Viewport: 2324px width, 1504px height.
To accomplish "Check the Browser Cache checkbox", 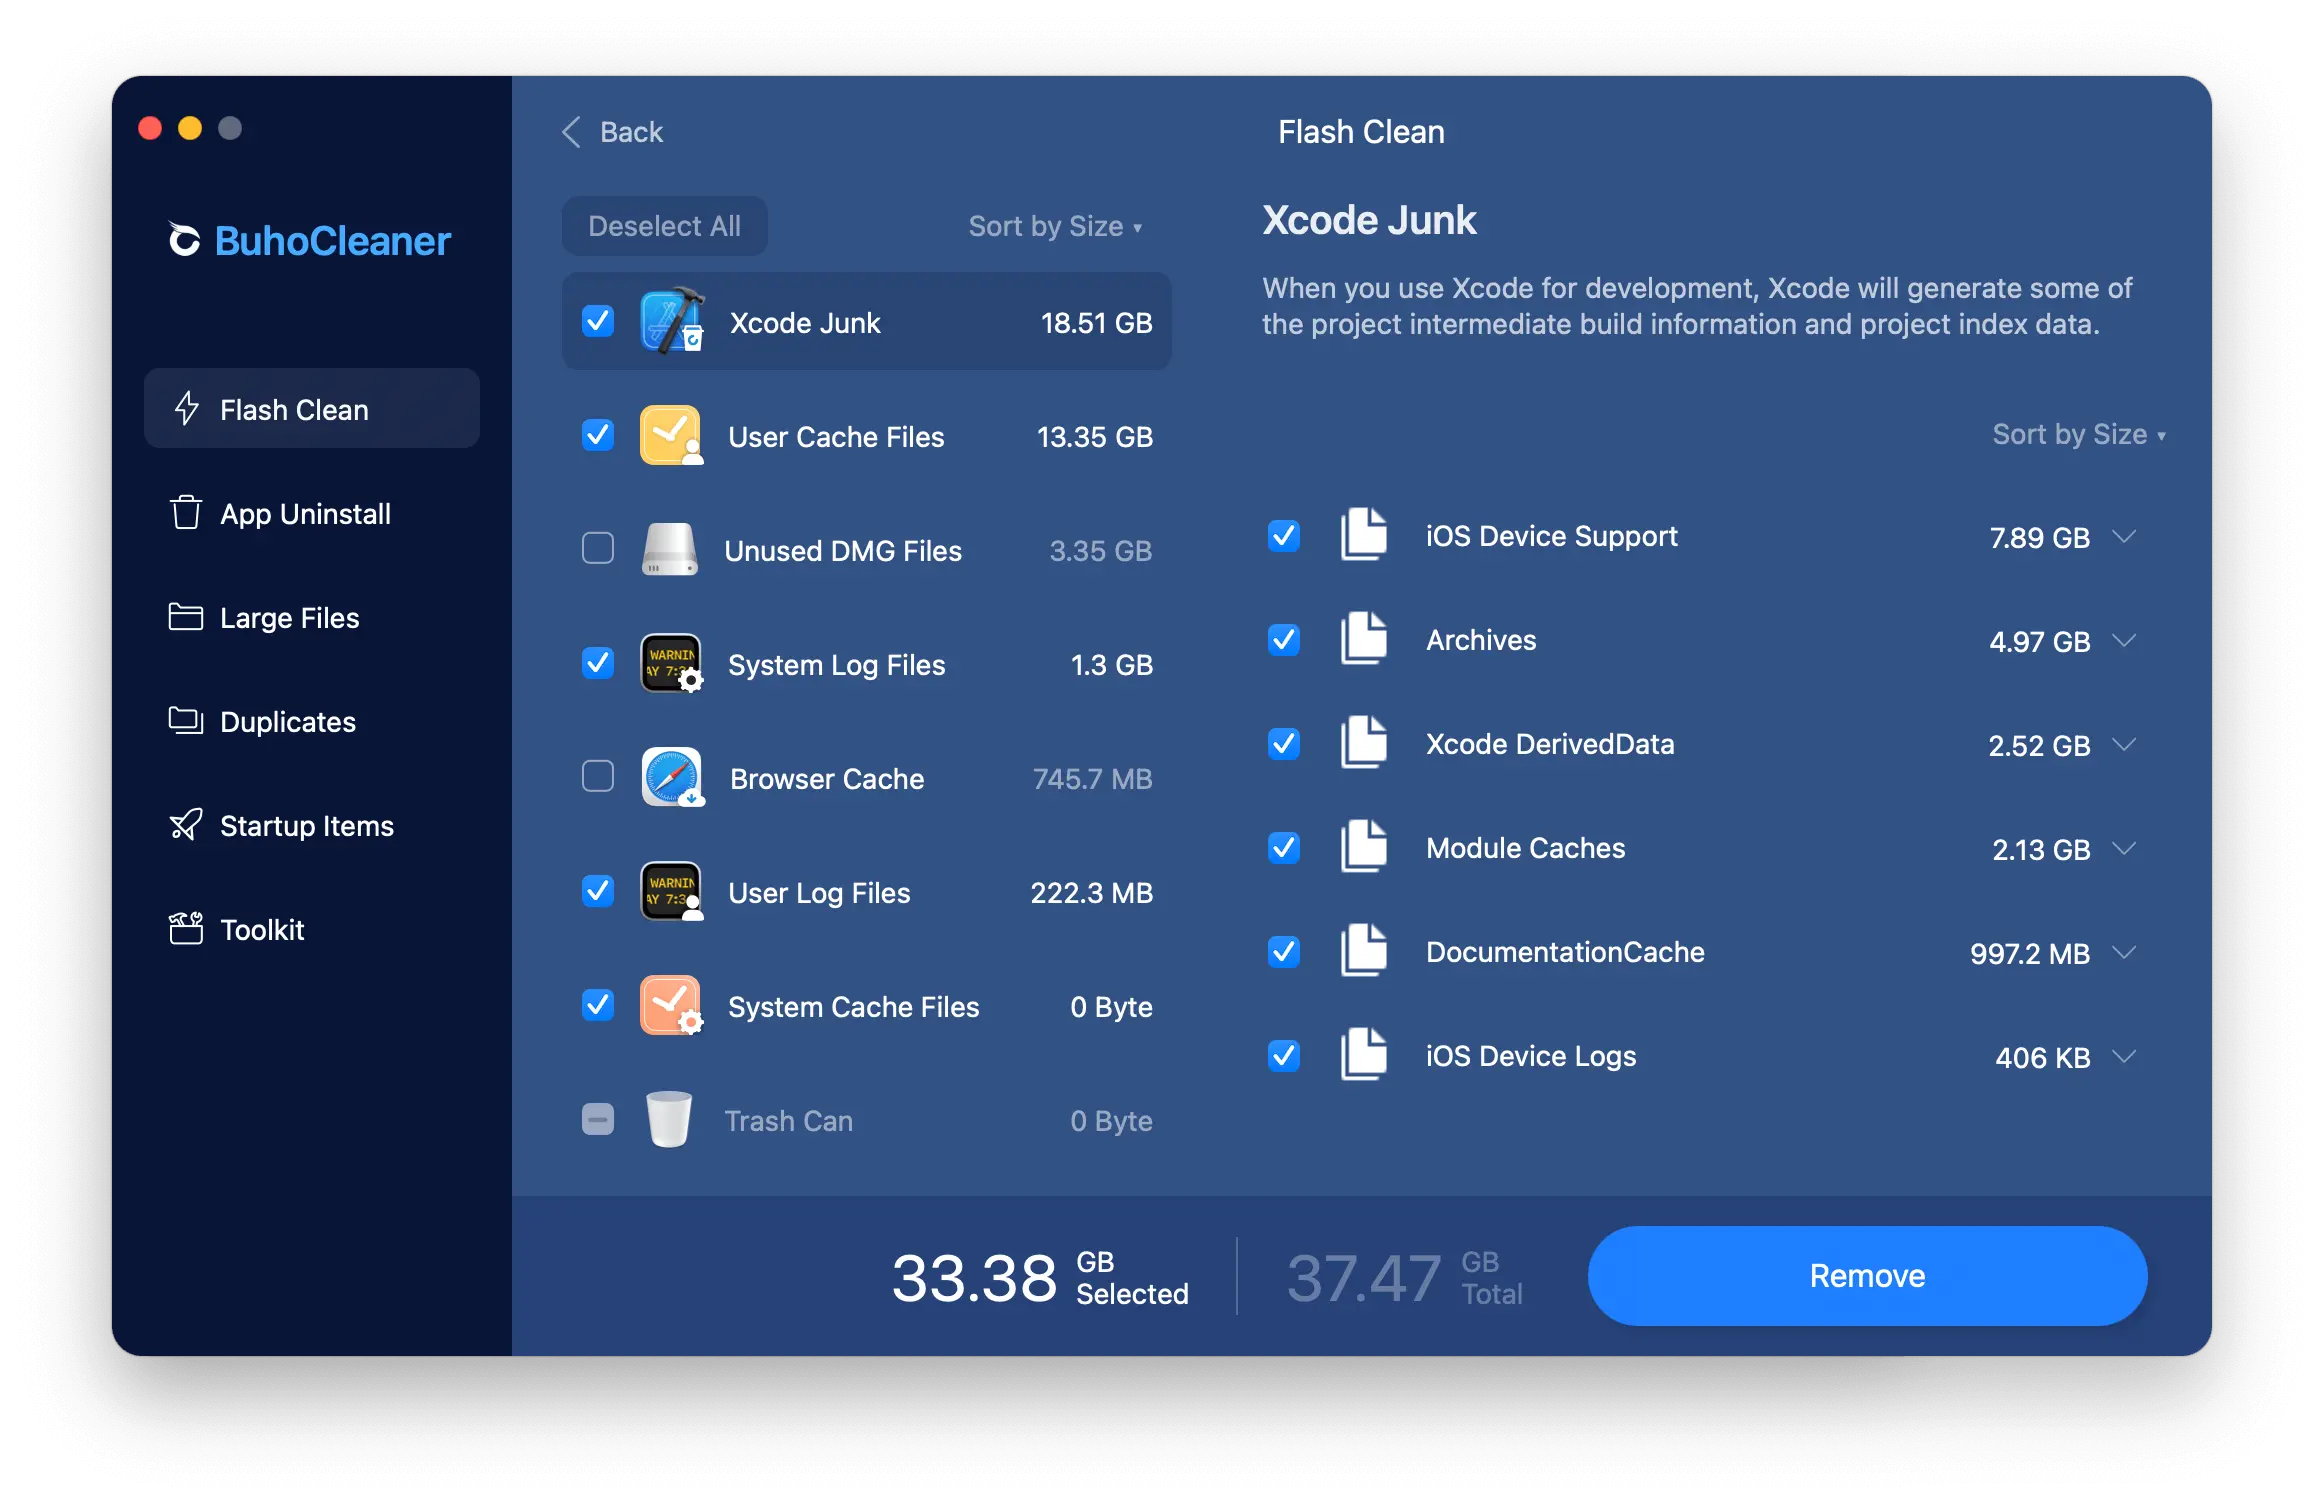I will tap(598, 777).
